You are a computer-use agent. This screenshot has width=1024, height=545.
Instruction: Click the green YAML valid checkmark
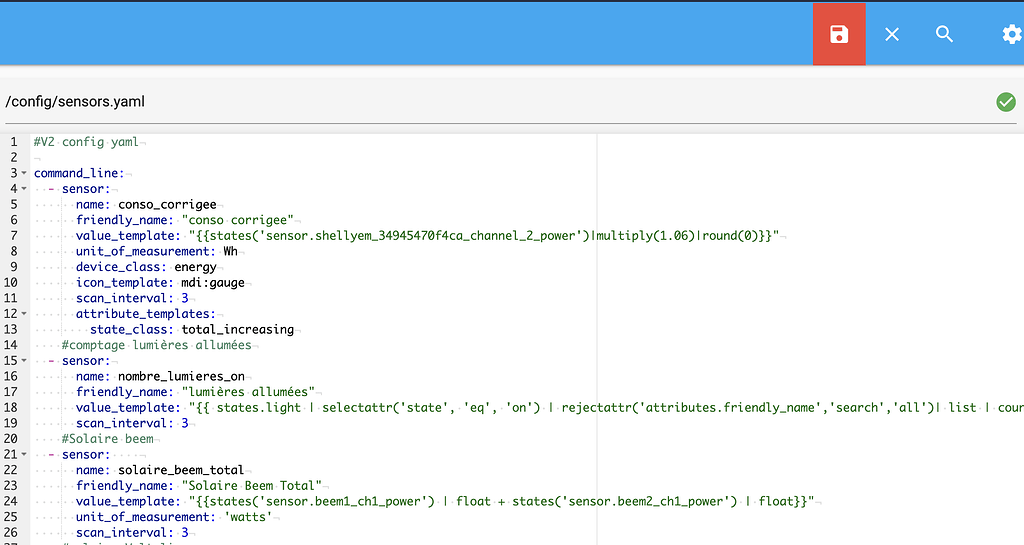pos(1005,102)
